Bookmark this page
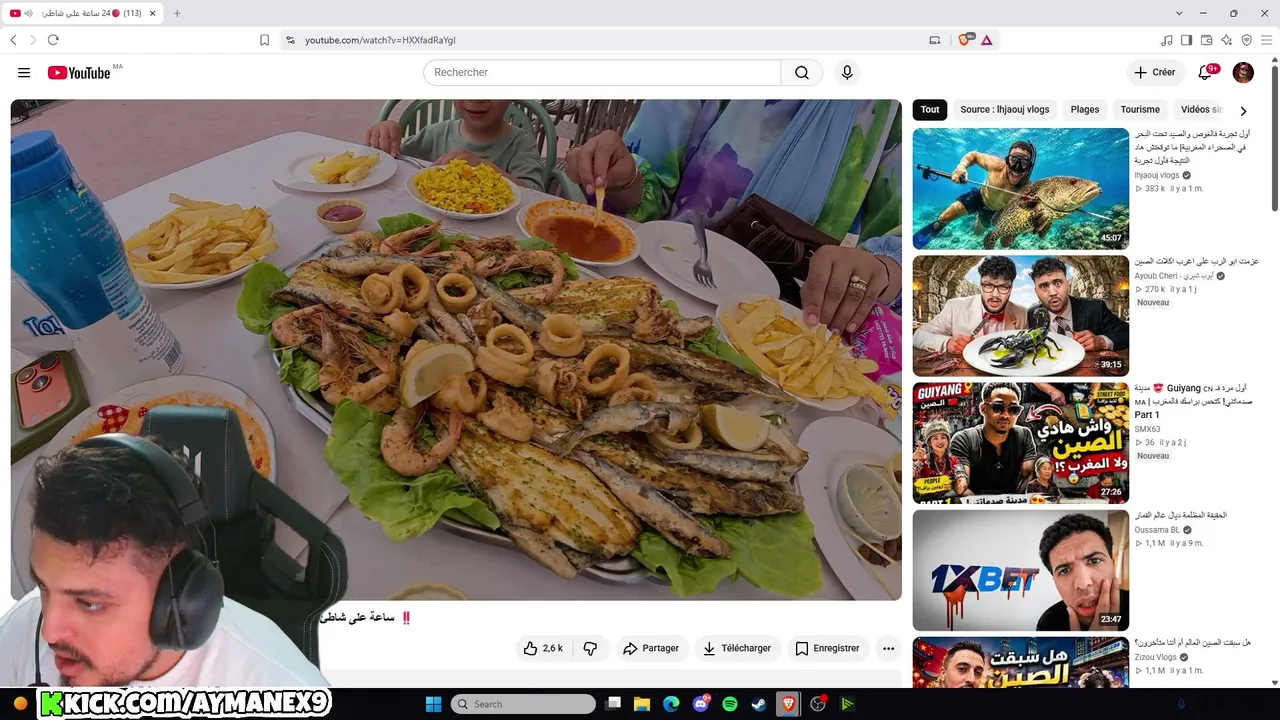The image size is (1280, 720). (264, 40)
